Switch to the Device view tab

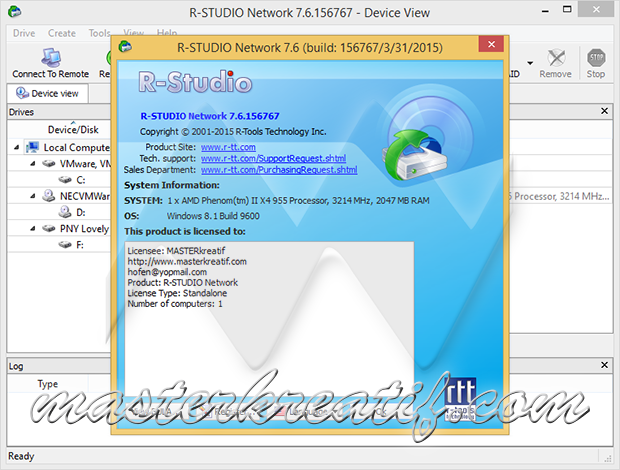pos(47,94)
